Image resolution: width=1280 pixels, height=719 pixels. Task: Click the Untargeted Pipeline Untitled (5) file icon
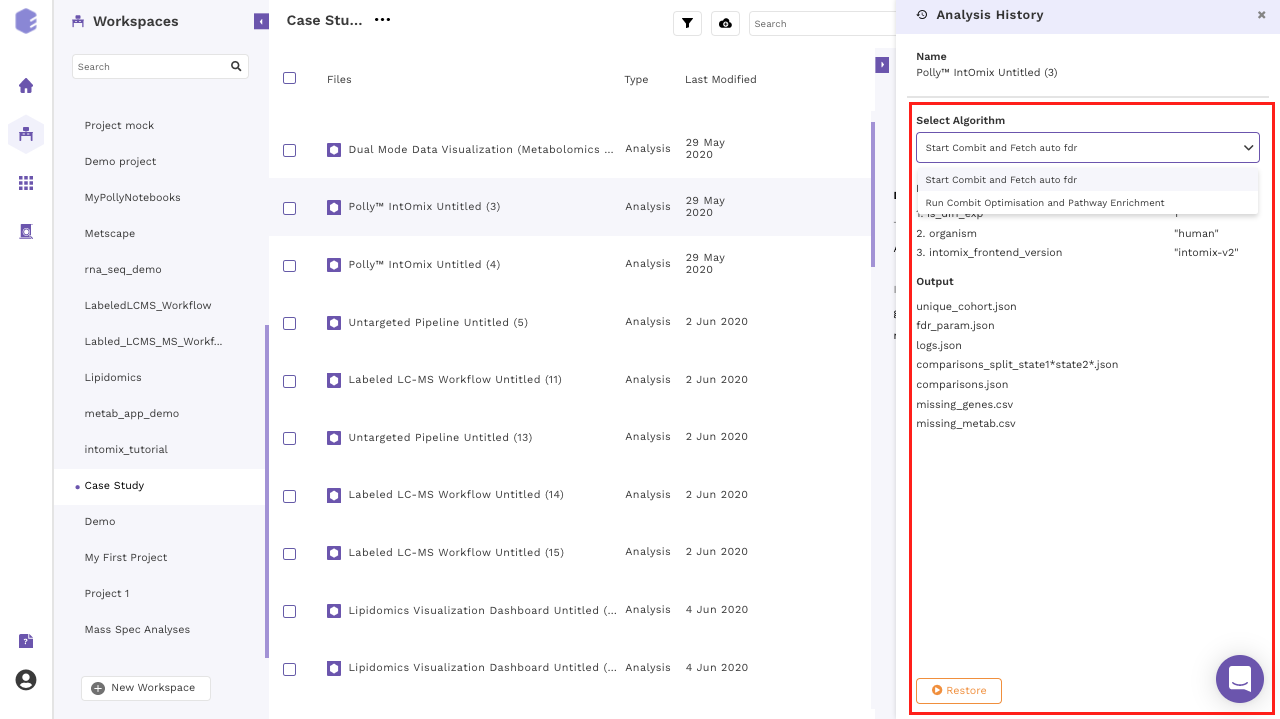click(x=334, y=323)
